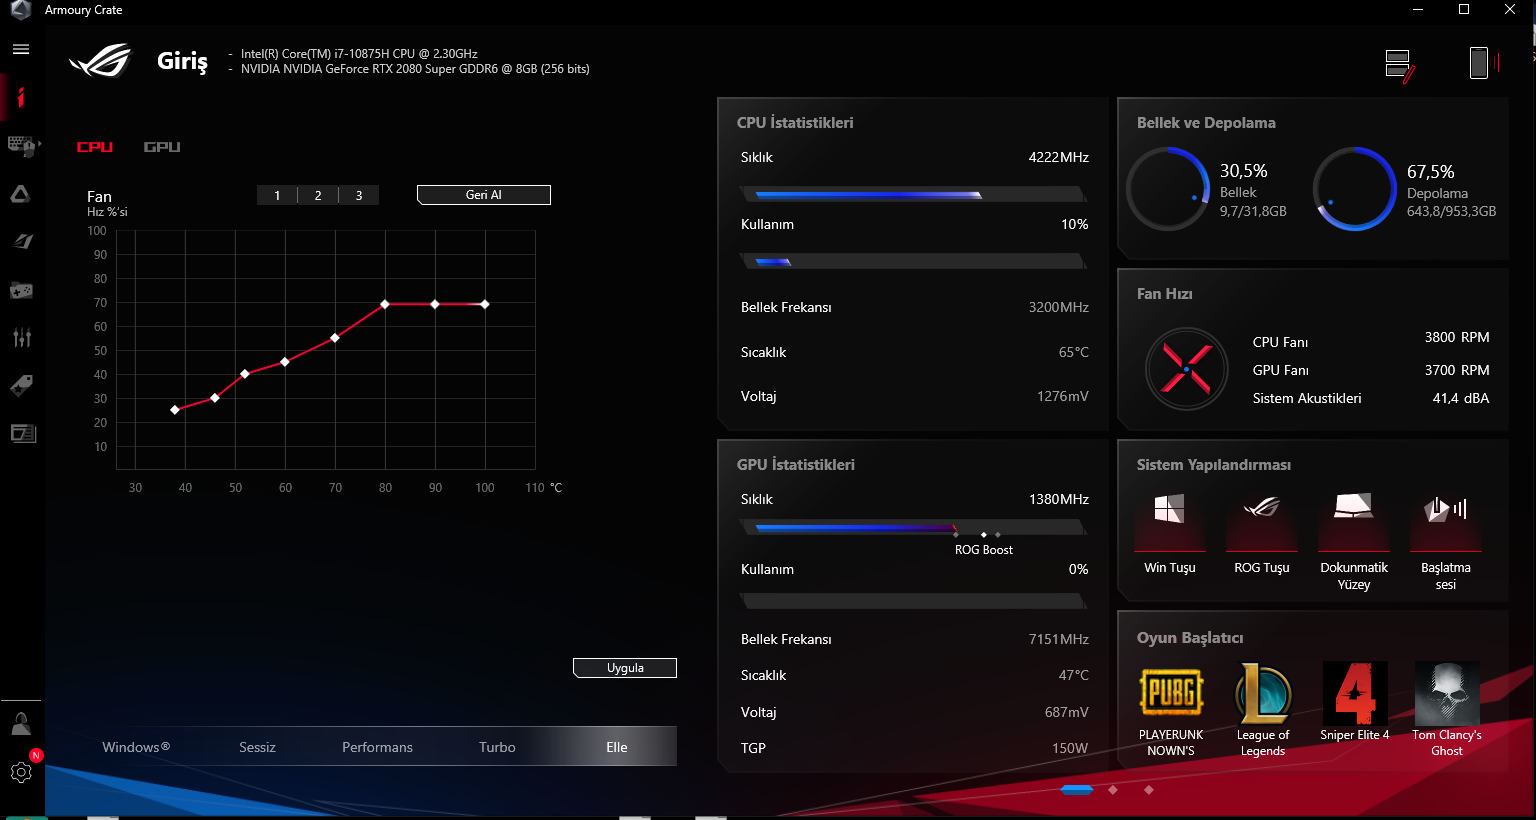
Task: Switch to the CPU fan curve tab
Action: pos(95,147)
